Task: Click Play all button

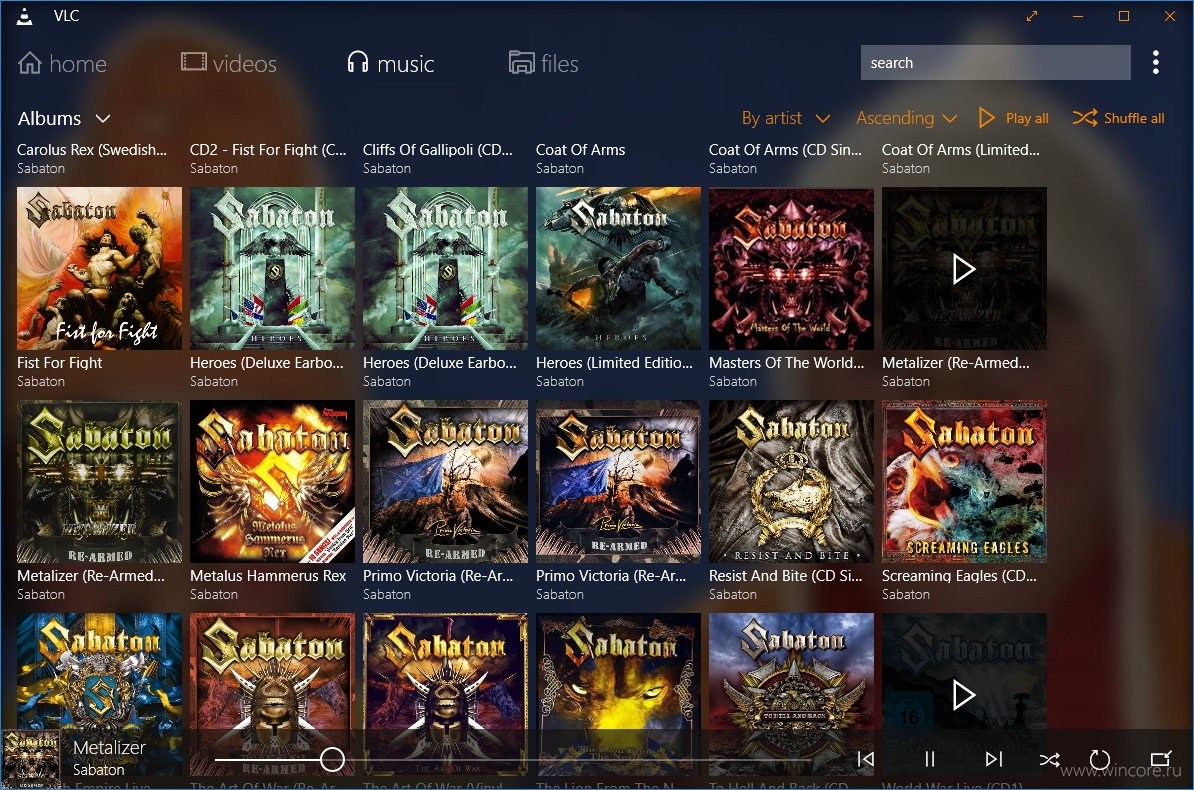Action: point(1014,118)
